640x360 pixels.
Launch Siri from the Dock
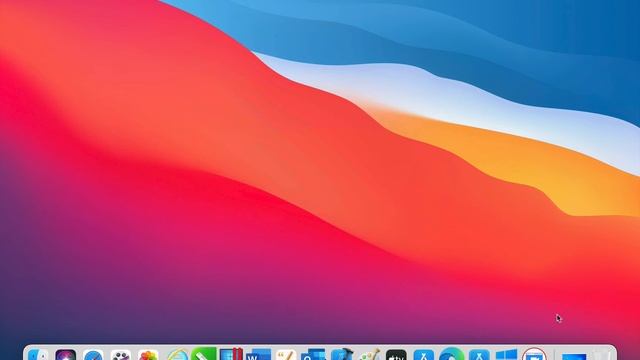(x=66, y=354)
